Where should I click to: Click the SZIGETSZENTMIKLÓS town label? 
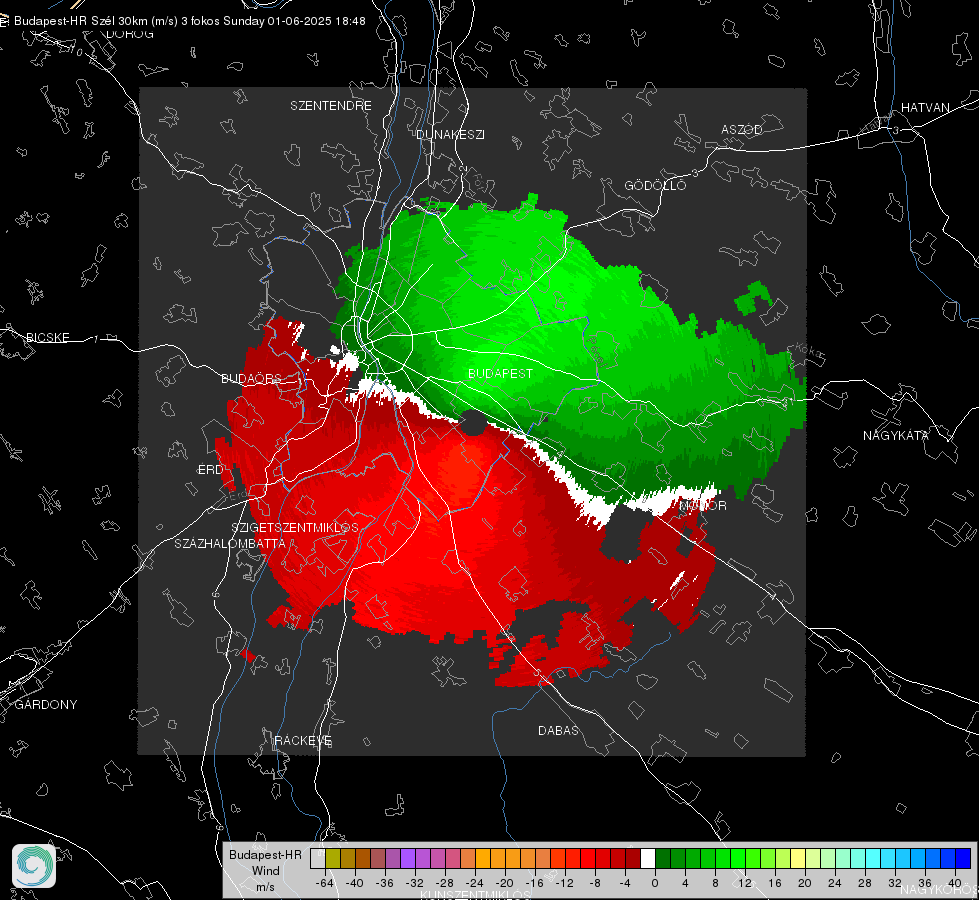pyautogui.click(x=295, y=528)
